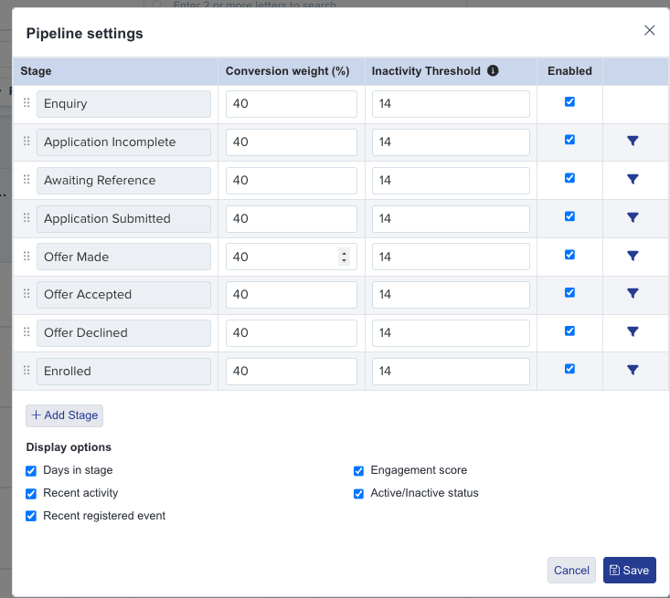This screenshot has width=670, height=598.
Task: Cancel the pipeline settings changes
Action: (571, 570)
